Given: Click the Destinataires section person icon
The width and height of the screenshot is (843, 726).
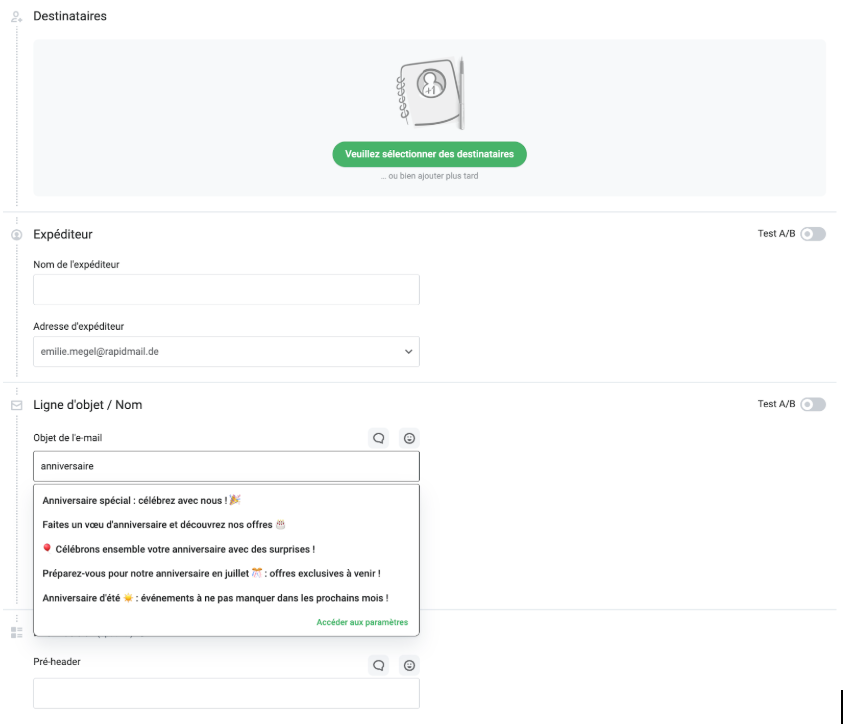Looking at the screenshot, I should [16, 17].
